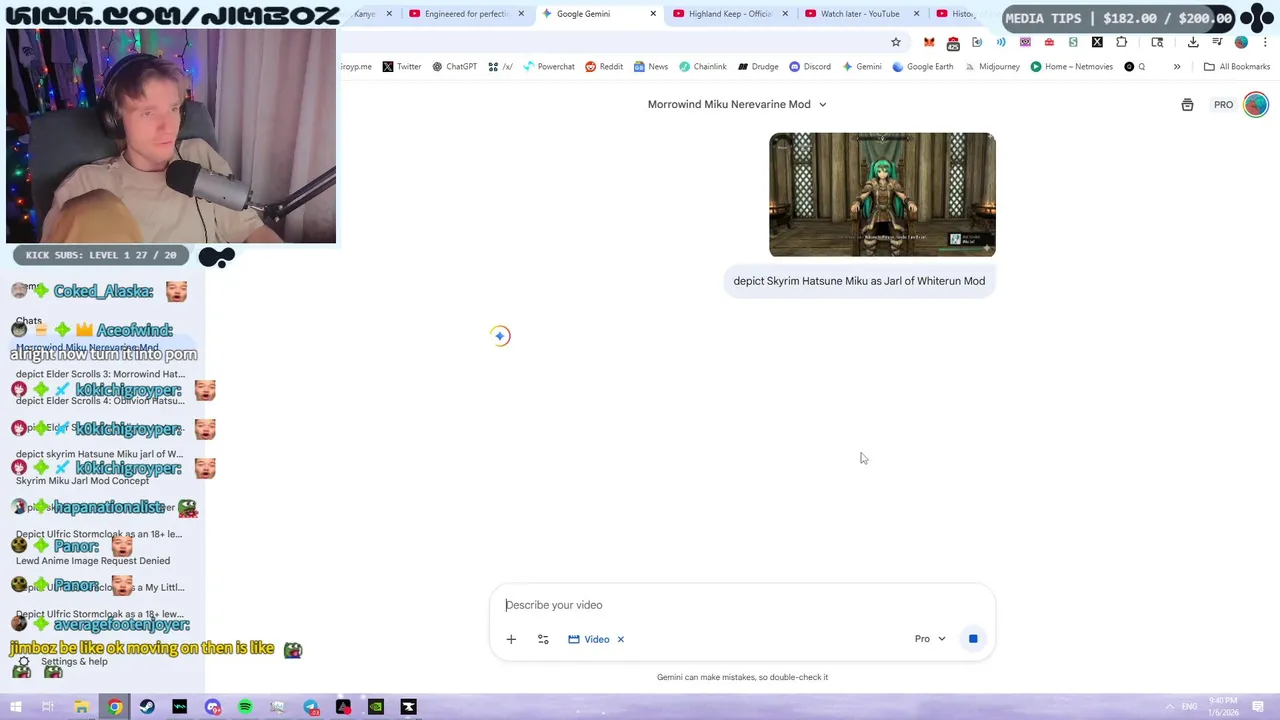Open Lewd Anime Image Request Denied chat
Image resolution: width=1280 pixels, height=720 pixels.
tap(93, 561)
